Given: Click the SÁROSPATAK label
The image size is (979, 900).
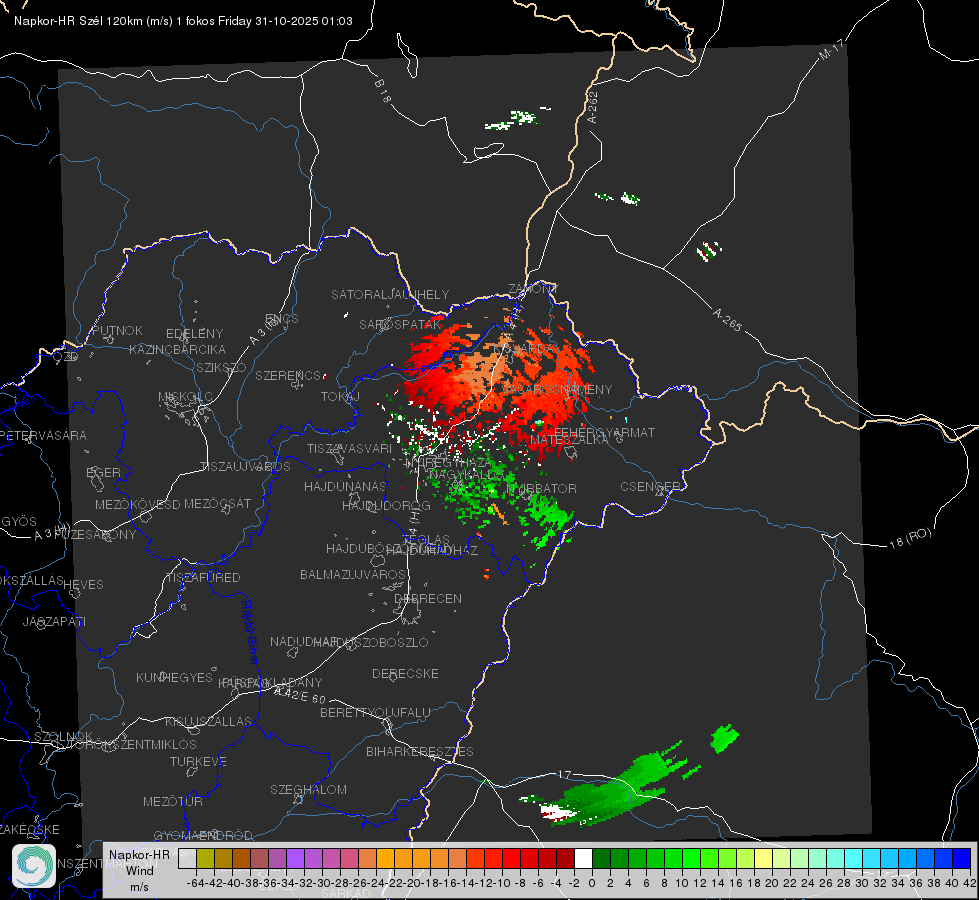Looking at the screenshot, I should coord(400,324).
